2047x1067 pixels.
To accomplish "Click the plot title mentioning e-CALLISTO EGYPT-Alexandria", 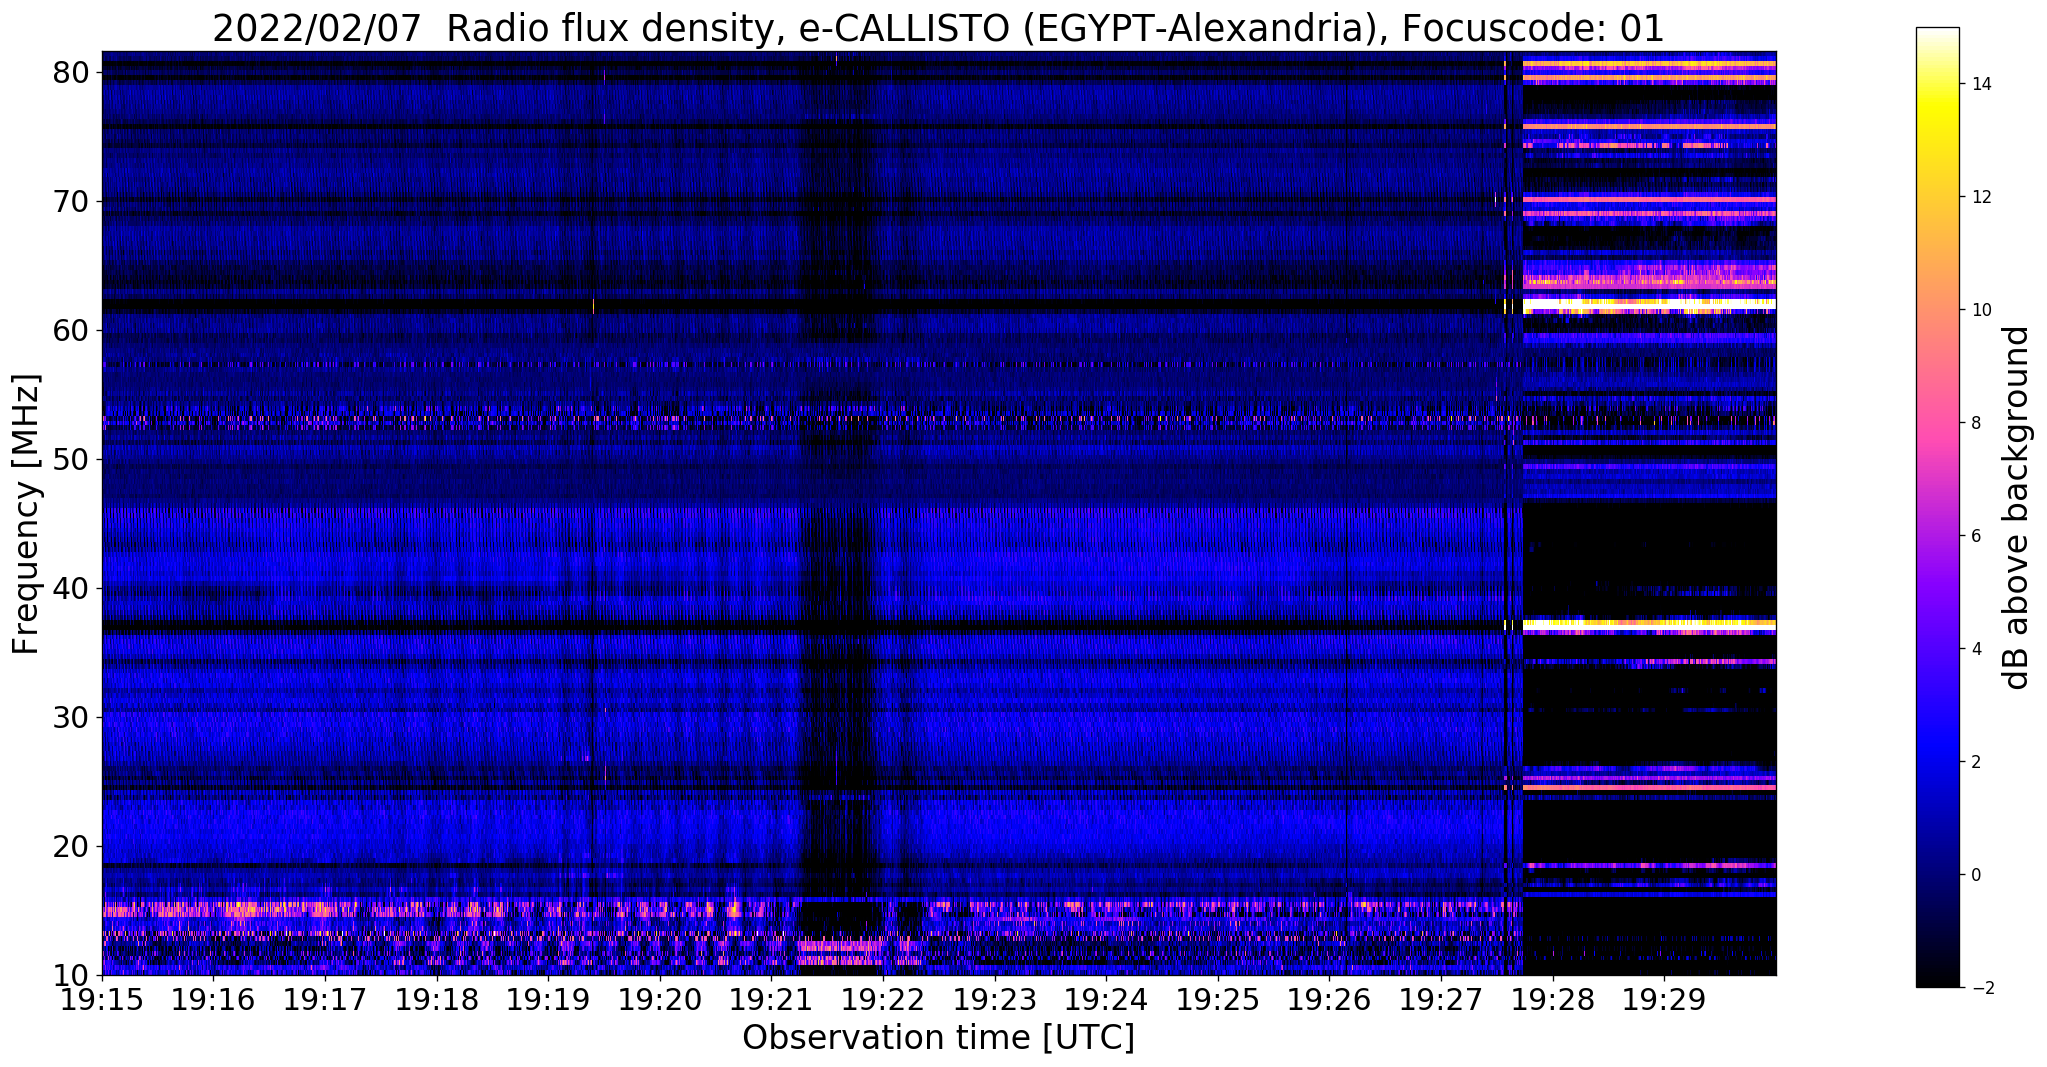I will pos(938,28).
